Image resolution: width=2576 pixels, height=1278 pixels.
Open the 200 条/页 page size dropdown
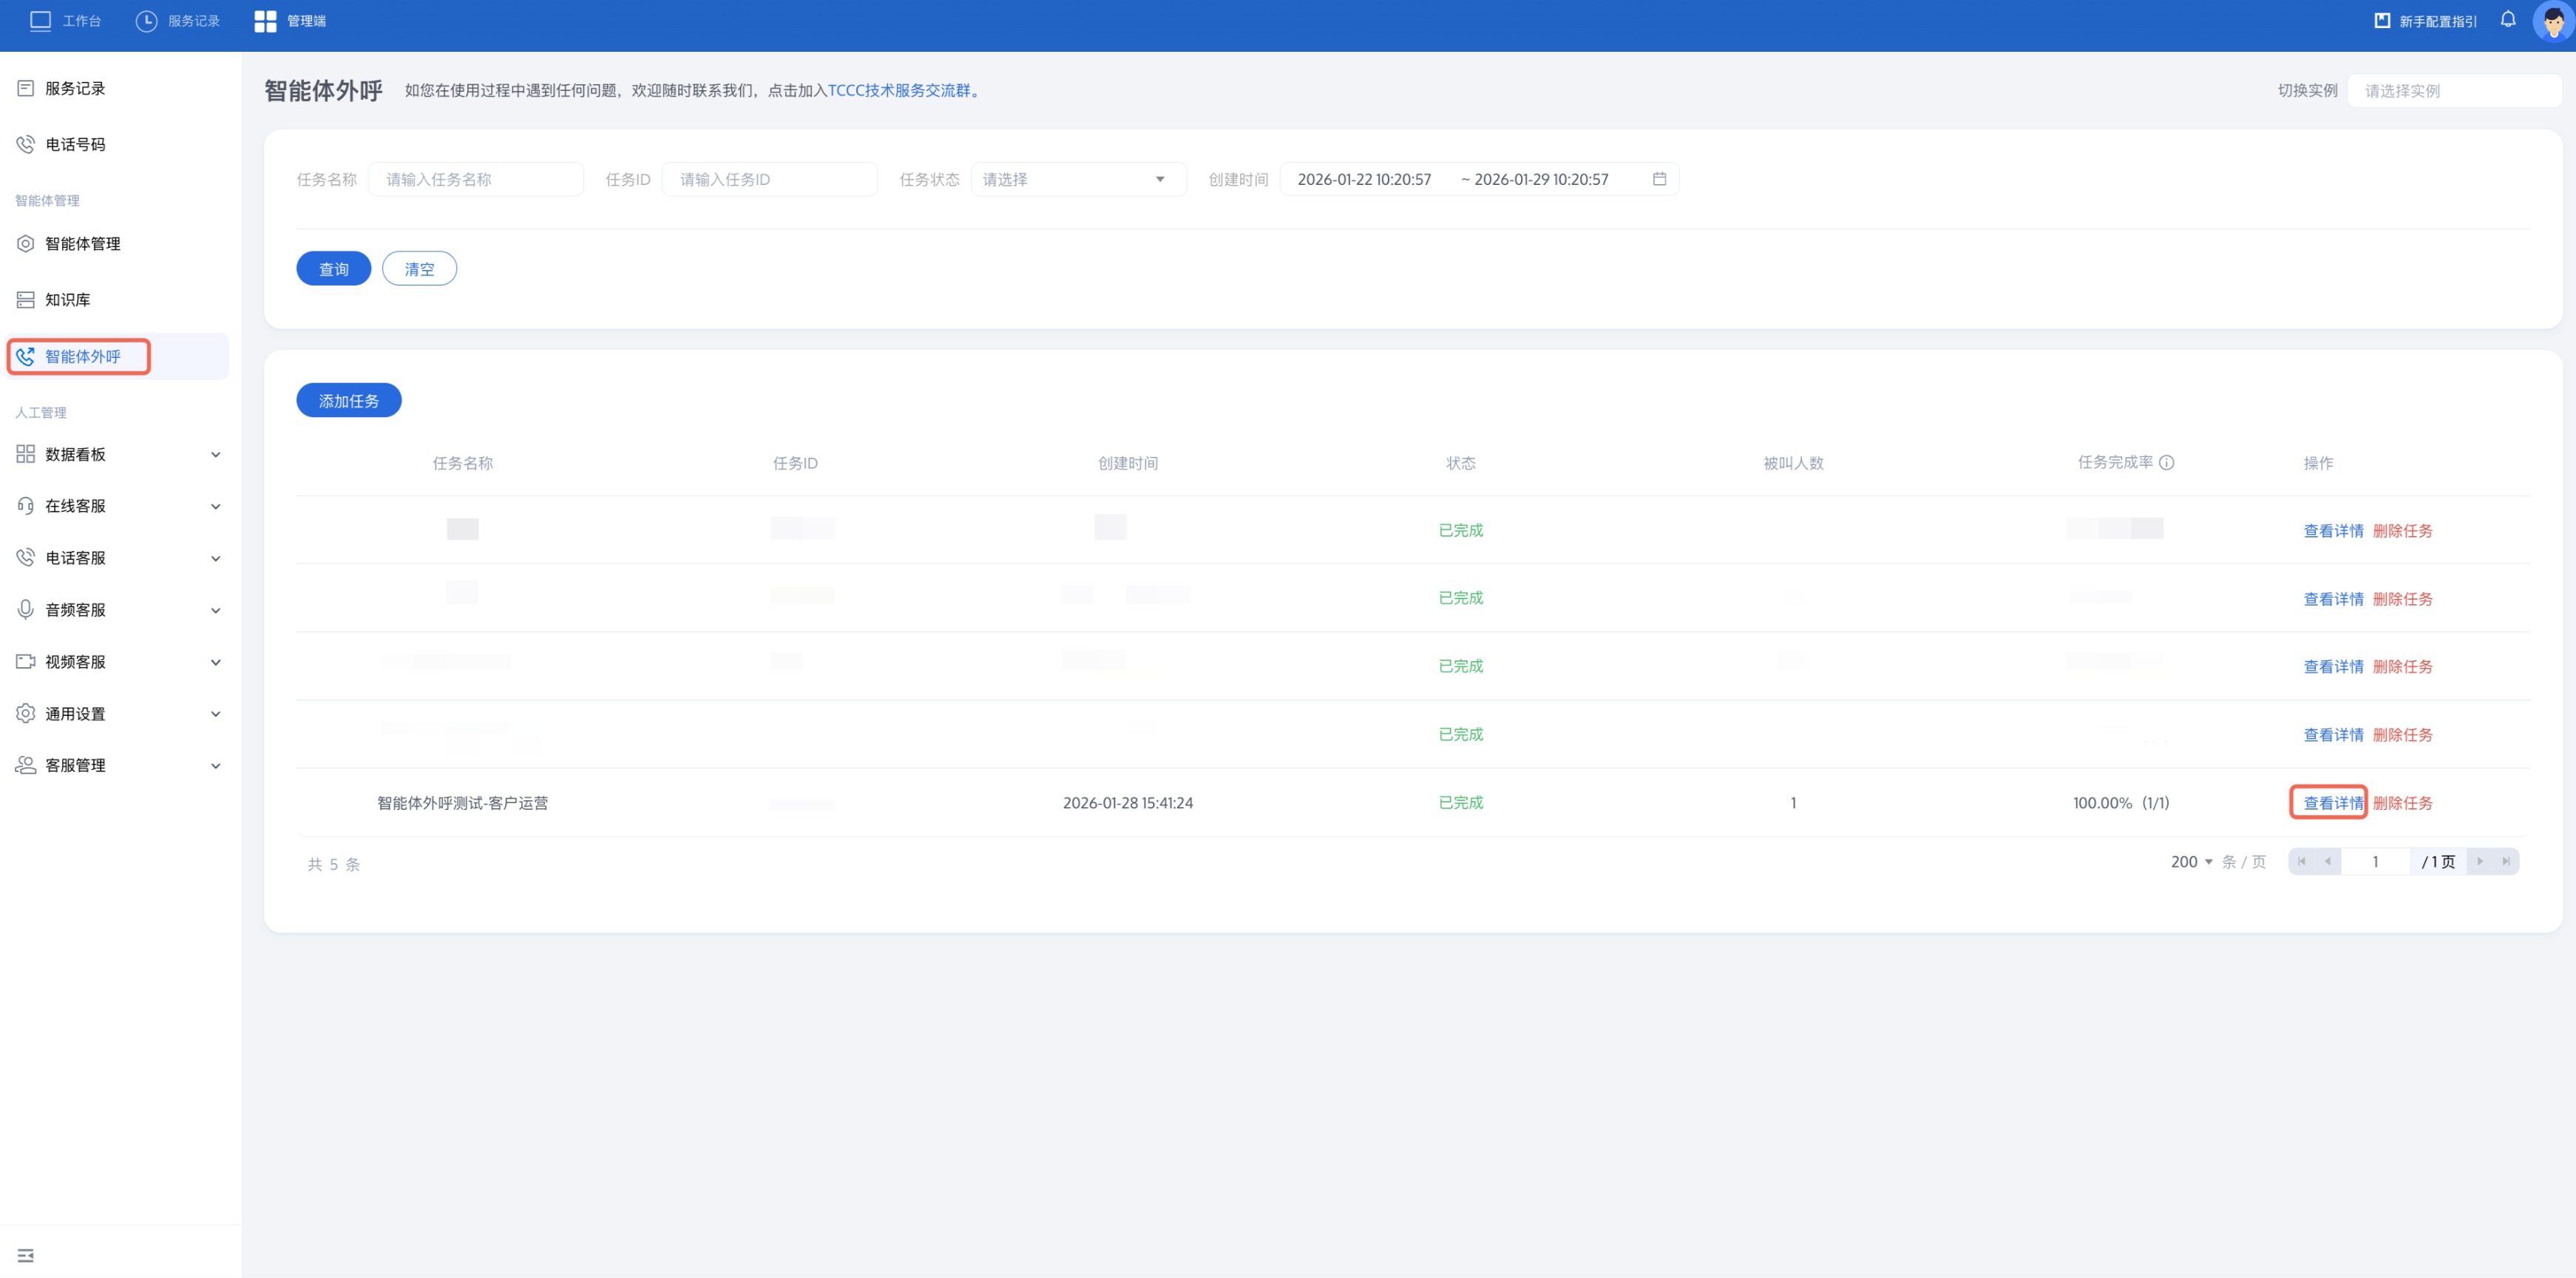(x=2191, y=861)
